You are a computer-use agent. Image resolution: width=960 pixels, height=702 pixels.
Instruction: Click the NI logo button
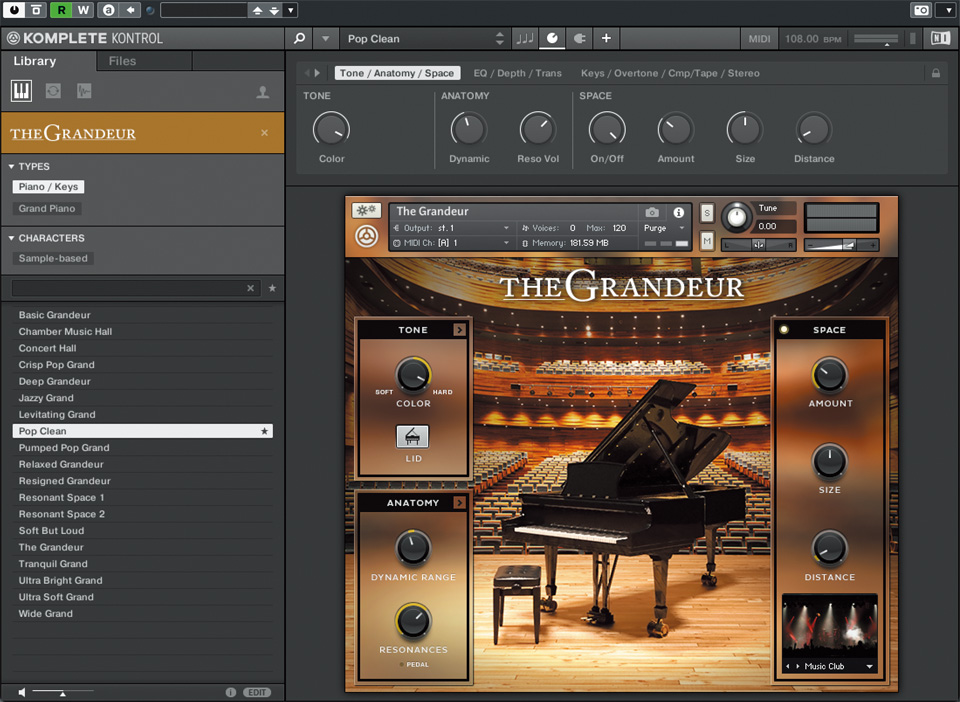pyautogui.click(x=940, y=39)
